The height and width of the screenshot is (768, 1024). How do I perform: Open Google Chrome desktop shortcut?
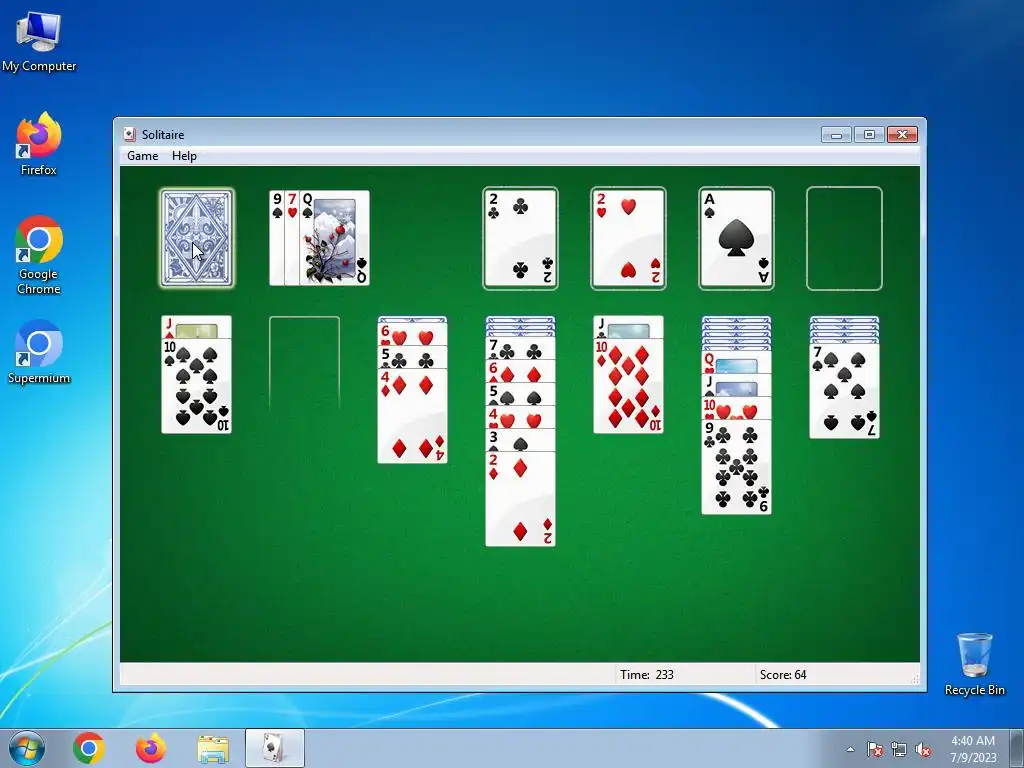coord(39,255)
